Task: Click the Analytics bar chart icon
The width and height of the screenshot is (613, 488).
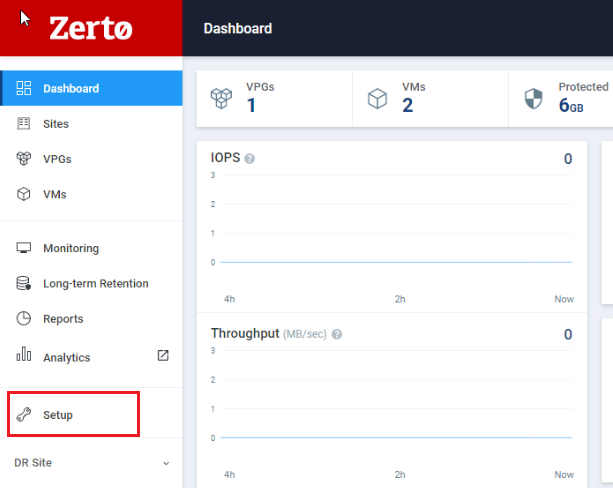Action: (24, 356)
